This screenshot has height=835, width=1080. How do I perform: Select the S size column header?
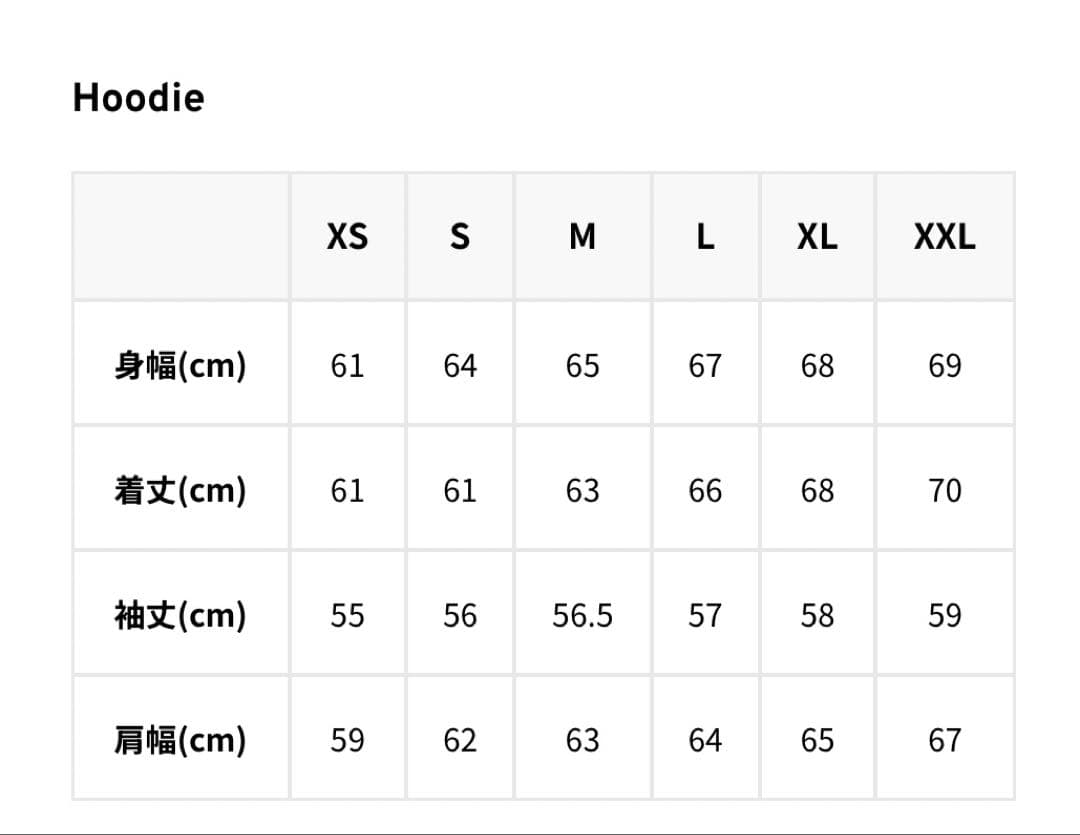459,237
